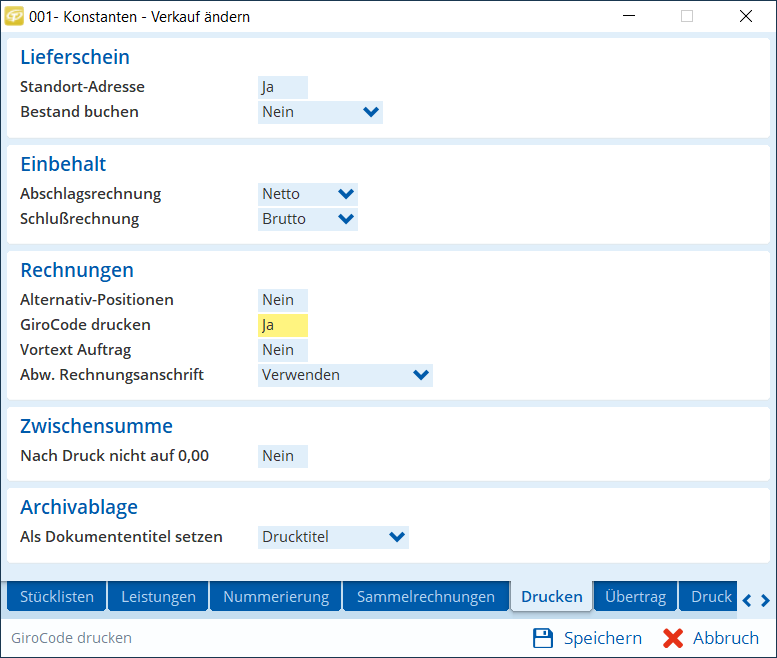Viewport: 777px width, 658px height.
Task: Toggle the Vortext Auftrag Nein value
Action: click(282, 350)
